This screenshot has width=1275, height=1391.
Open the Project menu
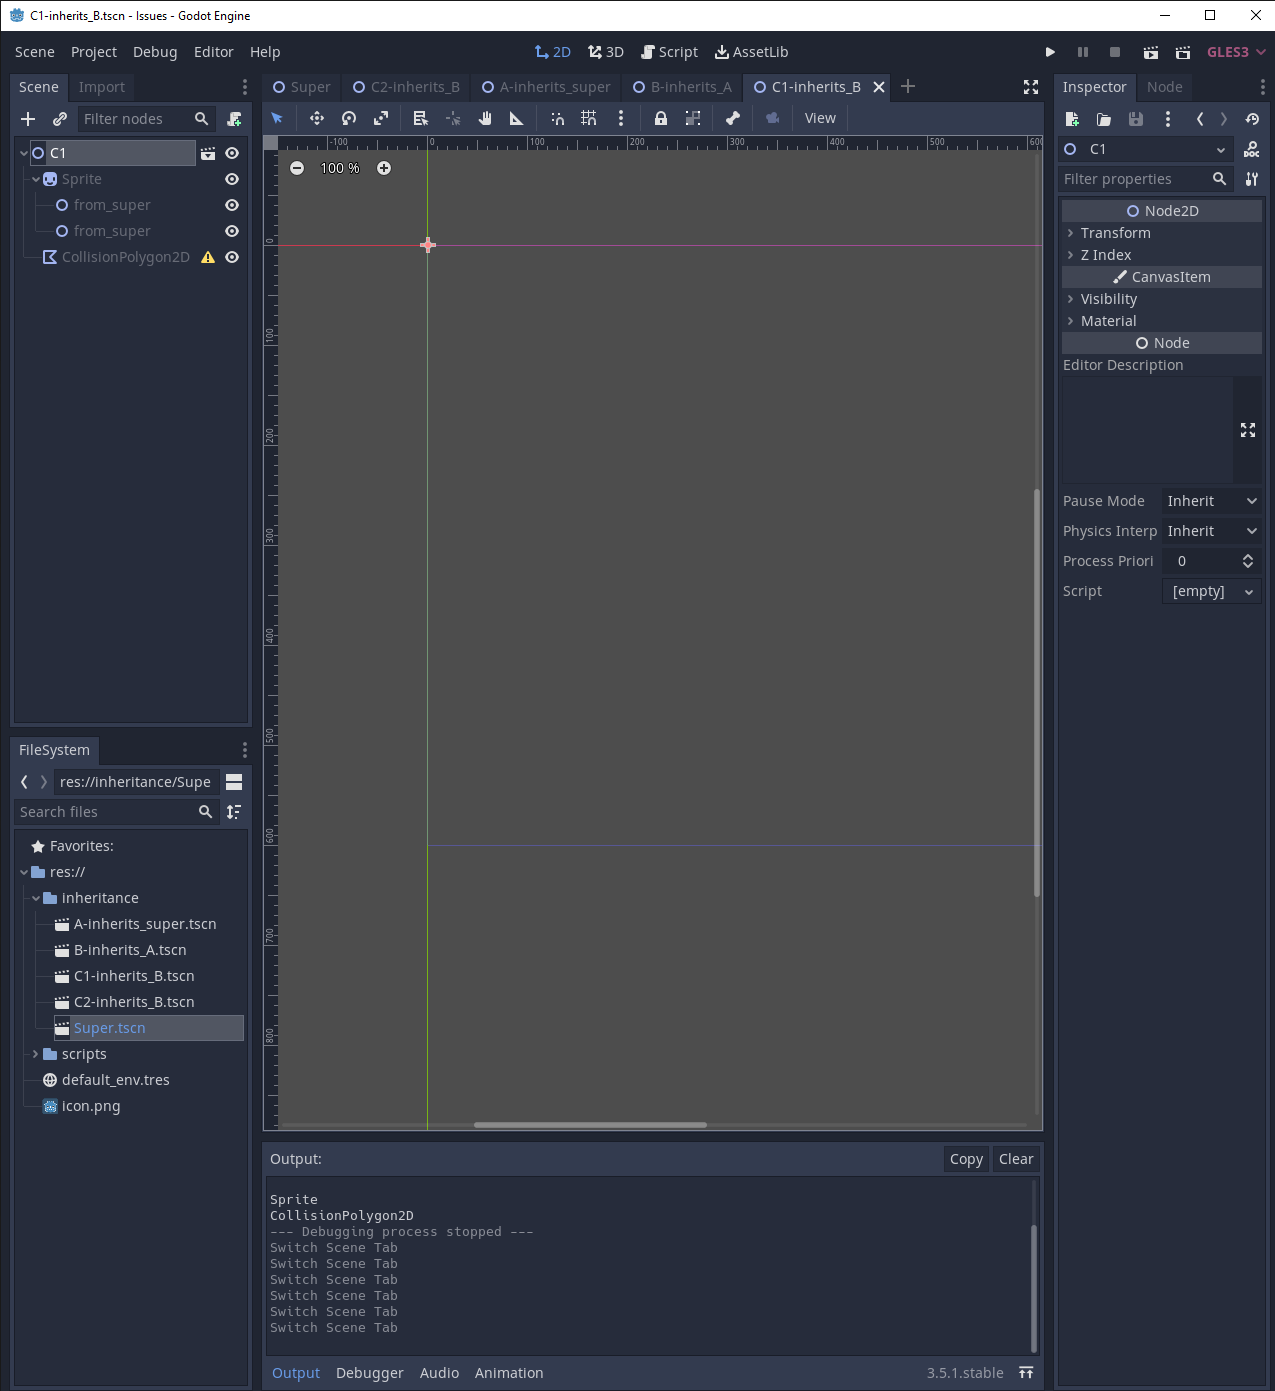pyautogui.click(x=94, y=52)
